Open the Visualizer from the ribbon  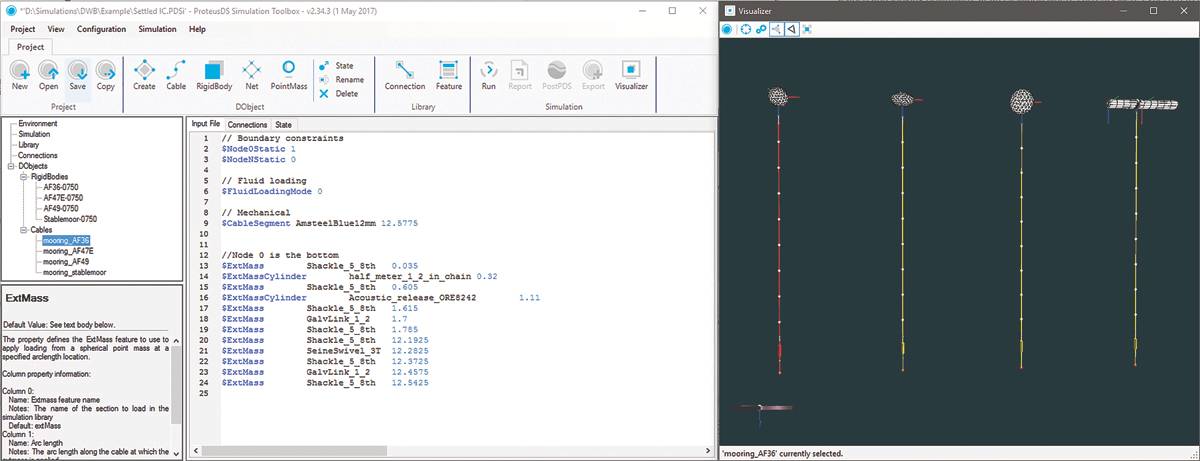[631, 76]
